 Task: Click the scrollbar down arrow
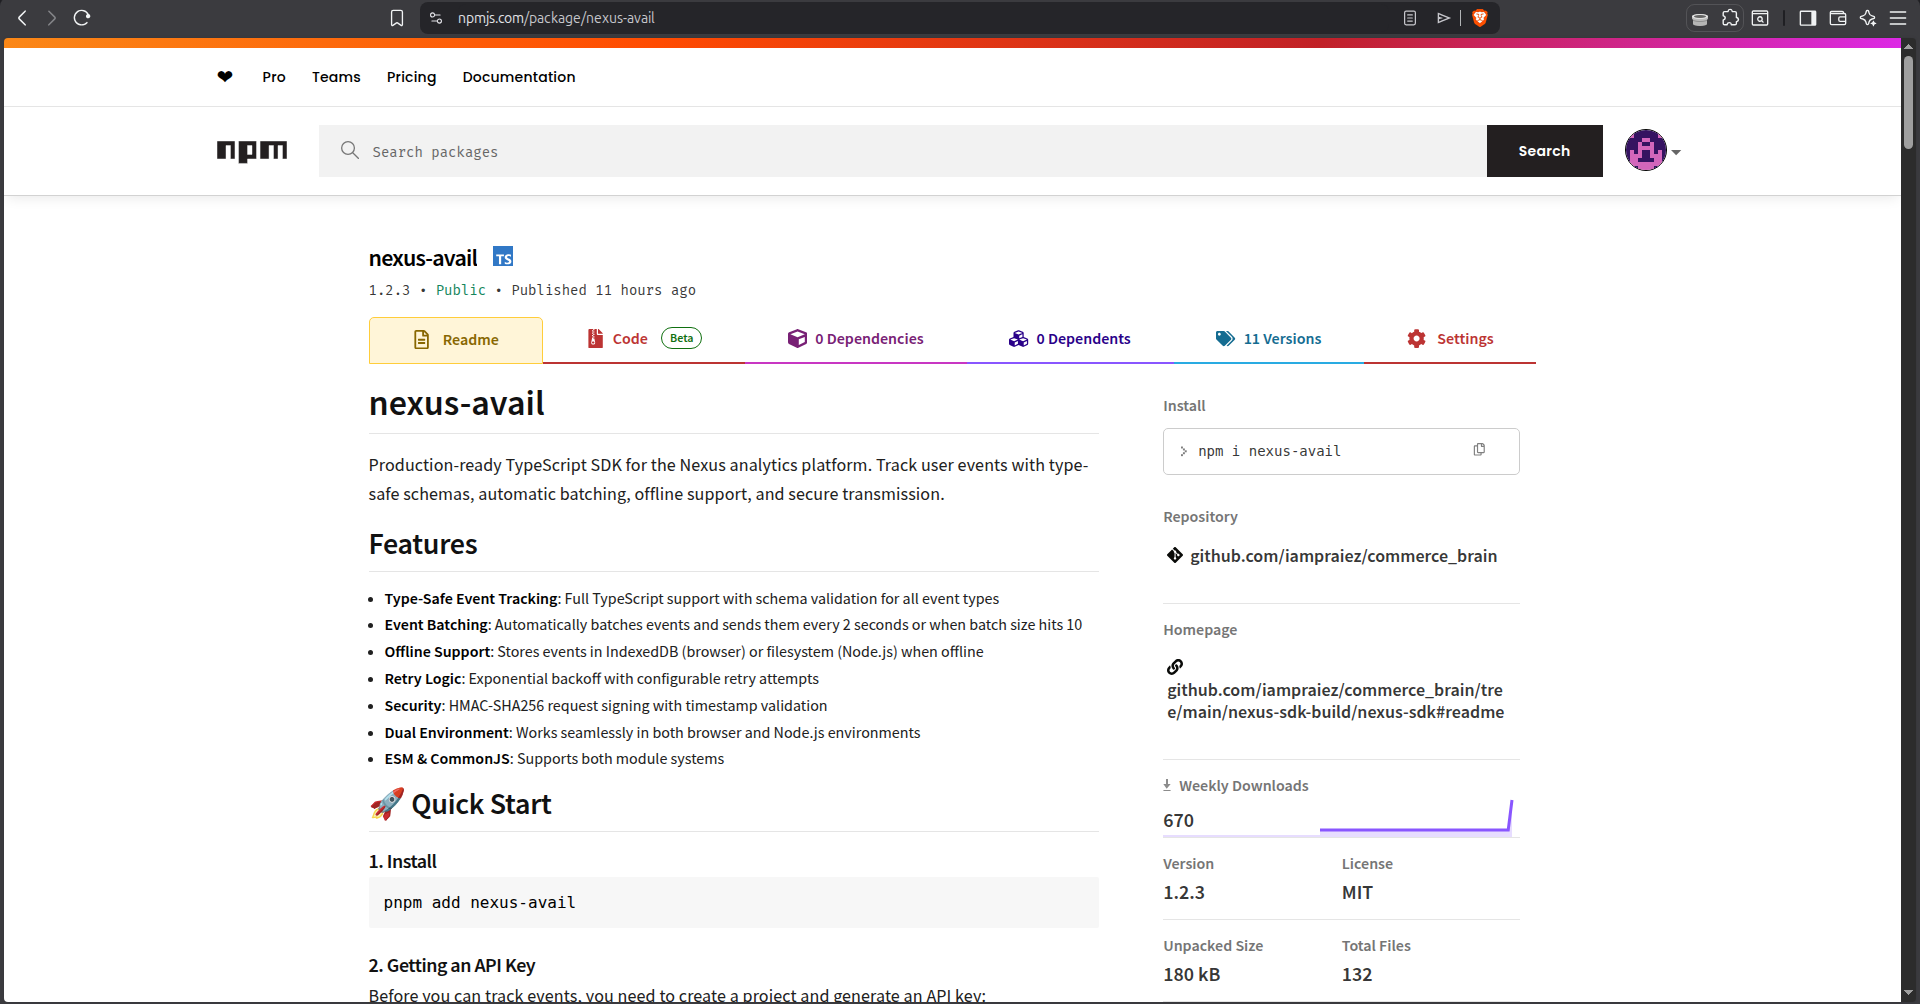[1909, 993]
